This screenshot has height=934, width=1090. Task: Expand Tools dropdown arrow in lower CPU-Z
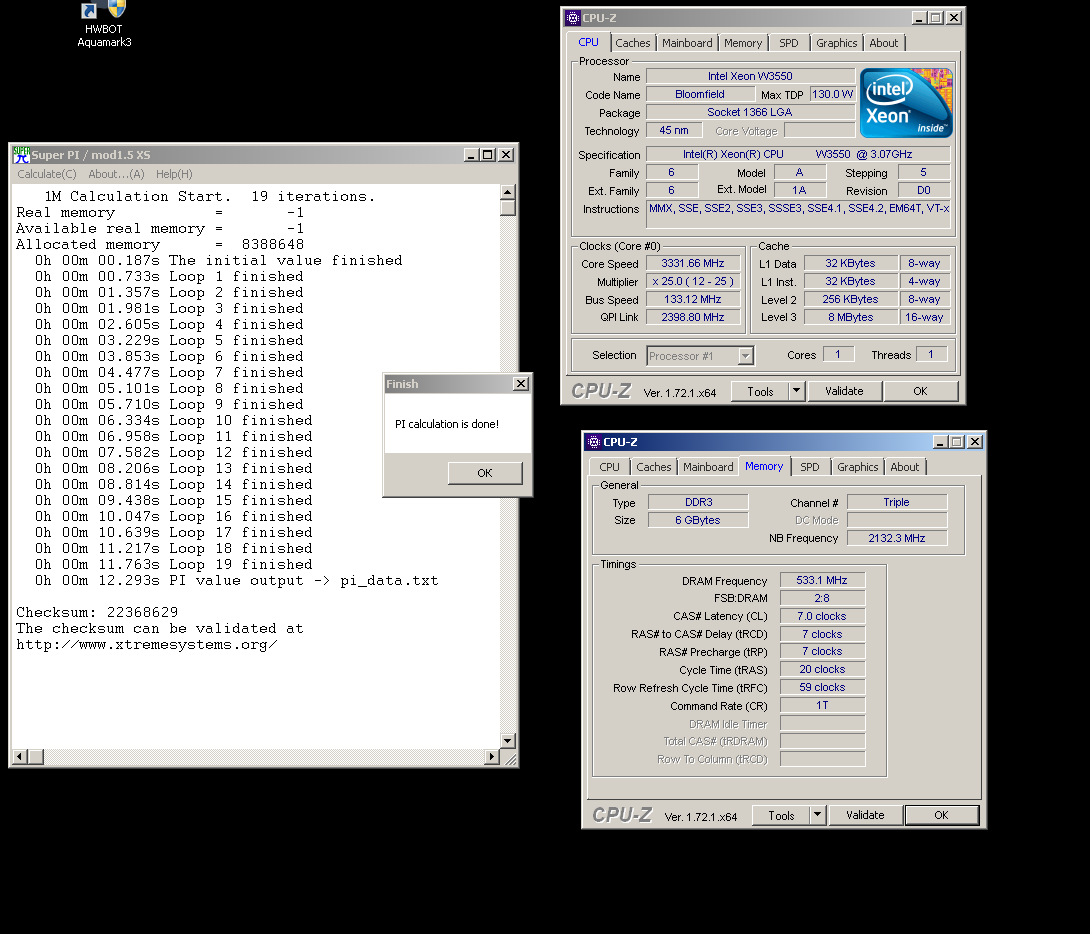point(818,815)
